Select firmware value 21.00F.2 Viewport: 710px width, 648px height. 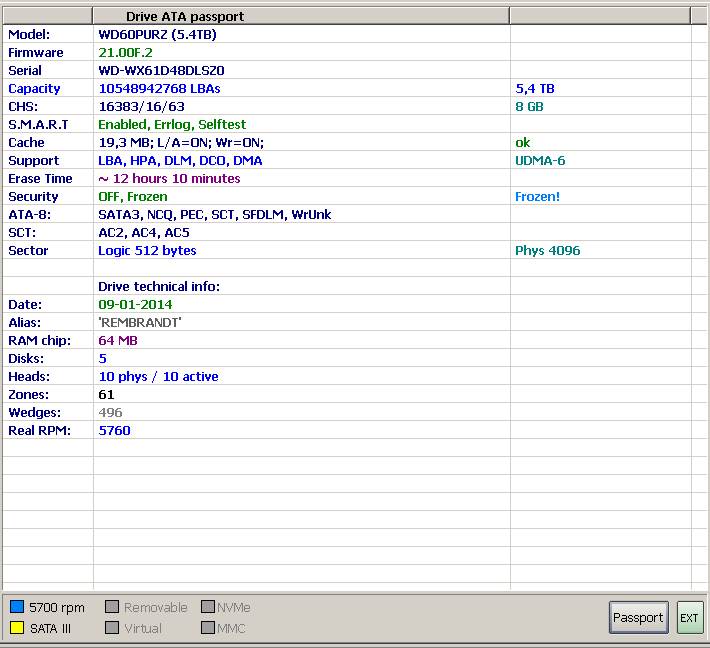(x=125, y=53)
